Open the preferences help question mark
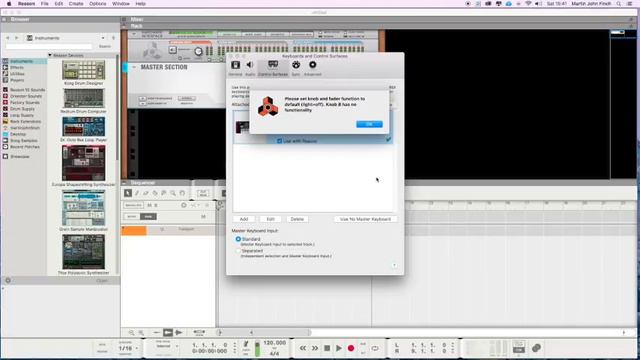This screenshot has width=640, height=360. 394,265
